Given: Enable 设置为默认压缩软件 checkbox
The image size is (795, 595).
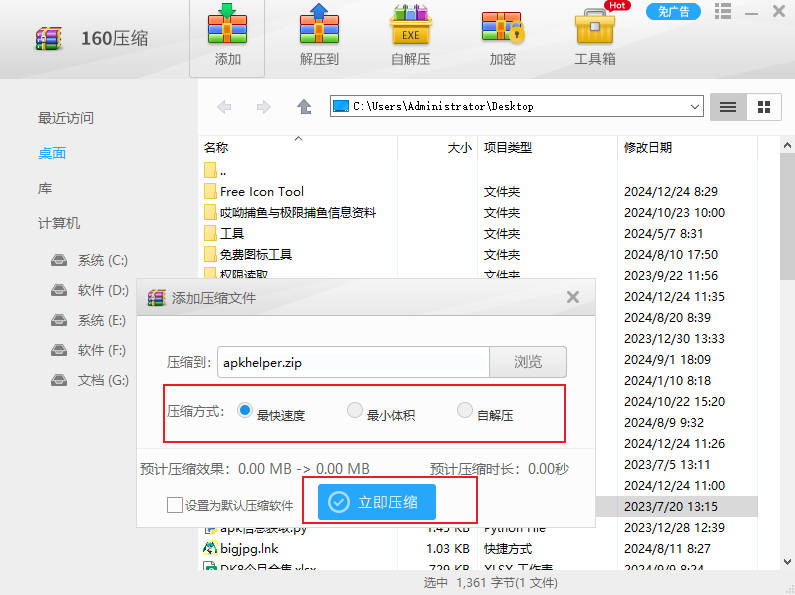Looking at the screenshot, I should click(x=175, y=505).
